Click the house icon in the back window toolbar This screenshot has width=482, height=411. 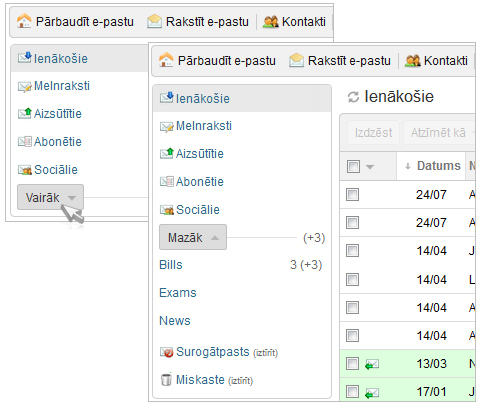24,21
